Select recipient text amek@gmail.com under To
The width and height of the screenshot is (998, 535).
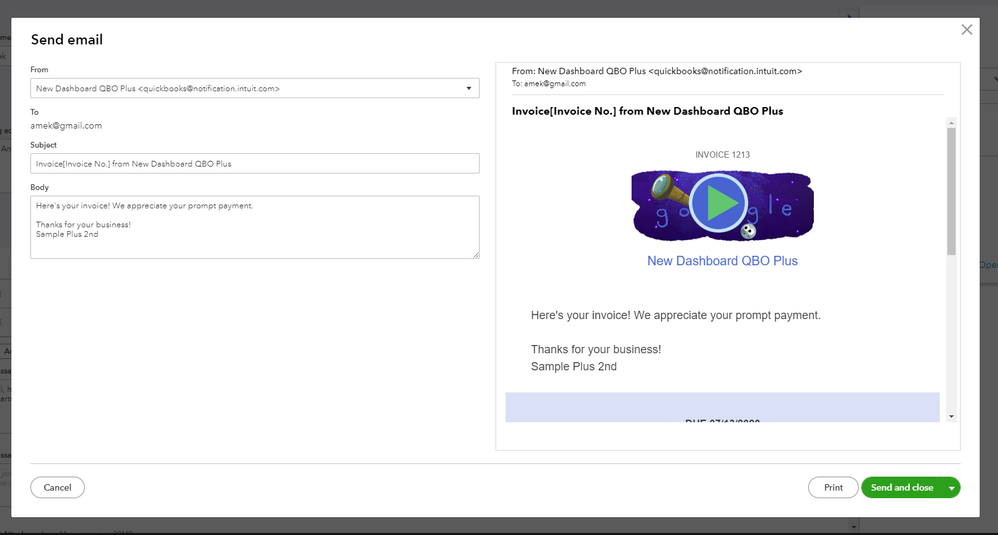tap(66, 126)
